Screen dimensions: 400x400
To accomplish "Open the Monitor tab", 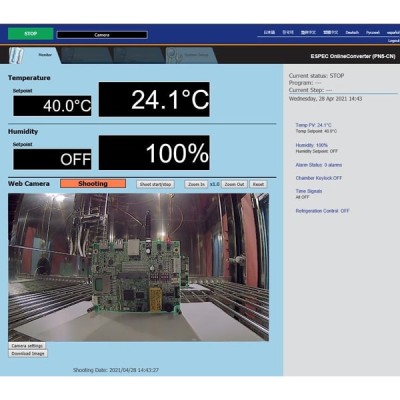I will point(34,55).
